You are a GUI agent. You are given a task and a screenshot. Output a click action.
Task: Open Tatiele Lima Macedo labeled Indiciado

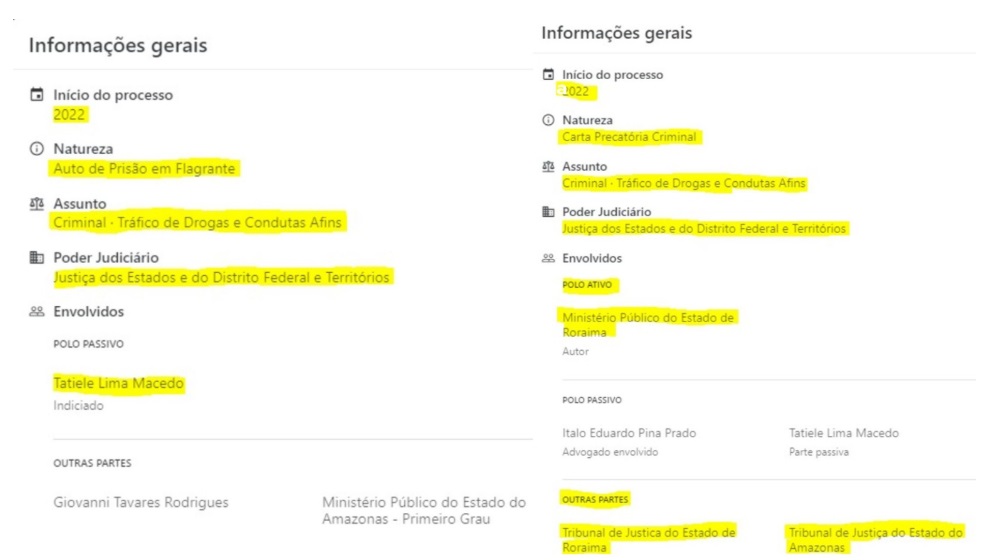coord(119,384)
